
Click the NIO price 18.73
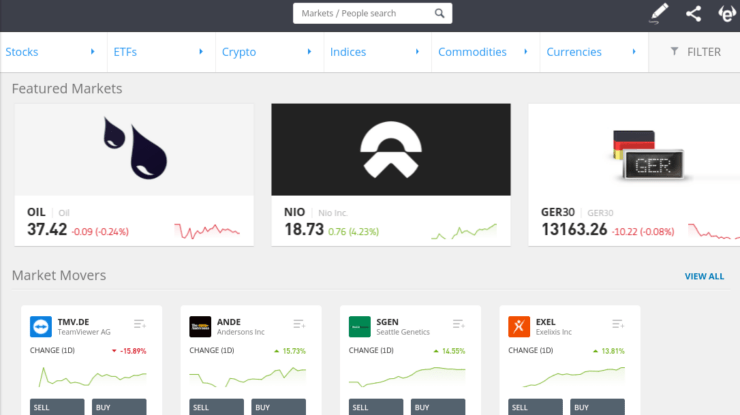(304, 229)
